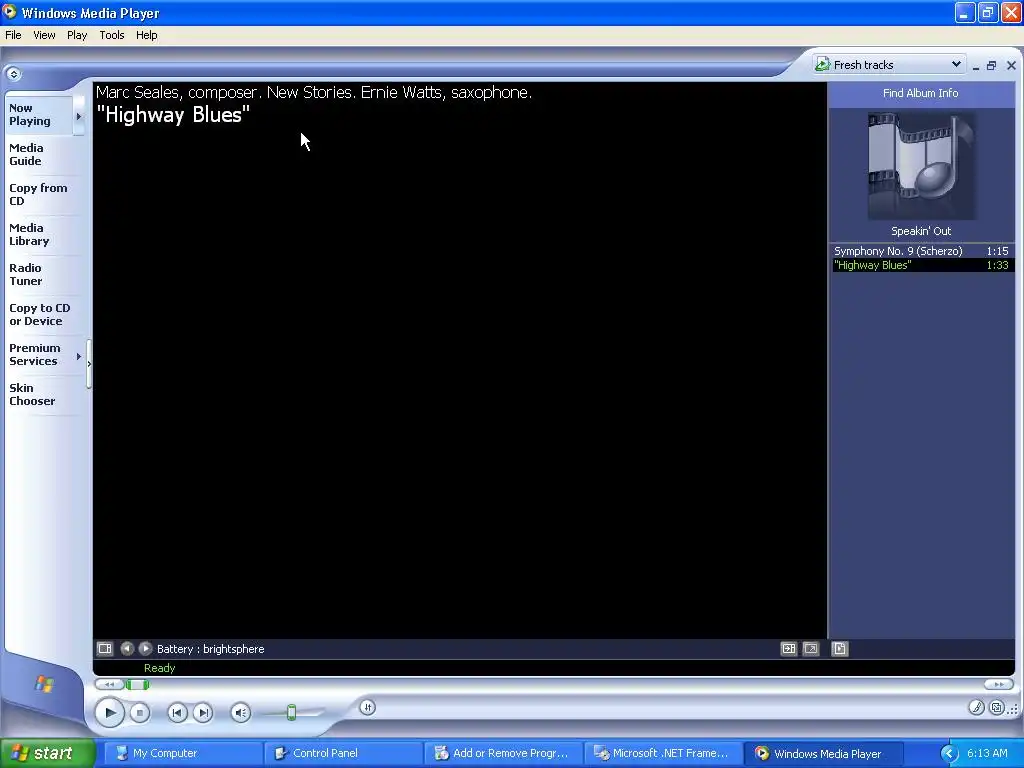
Task: Minimize the inner player pane
Action: (x=975, y=66)
